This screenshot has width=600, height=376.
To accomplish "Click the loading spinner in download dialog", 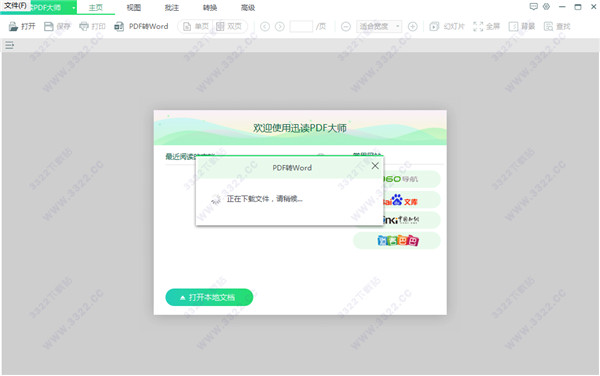I will pos(216,199).
